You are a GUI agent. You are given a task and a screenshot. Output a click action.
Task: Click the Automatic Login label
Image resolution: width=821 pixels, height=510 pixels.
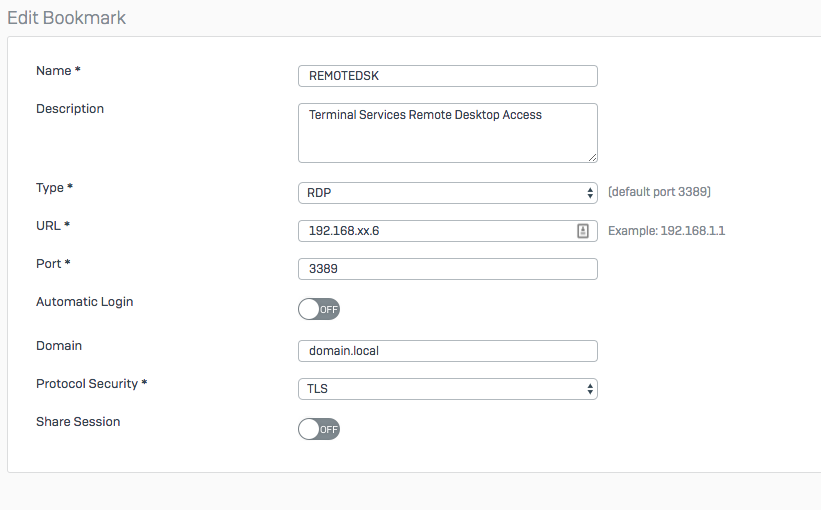84,302
